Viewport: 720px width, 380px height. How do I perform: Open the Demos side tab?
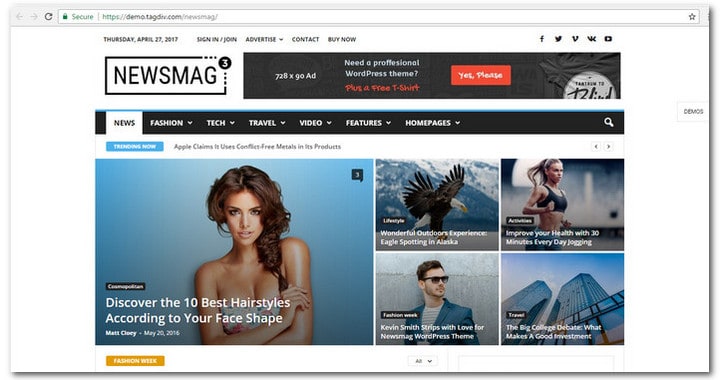(693, 112)
